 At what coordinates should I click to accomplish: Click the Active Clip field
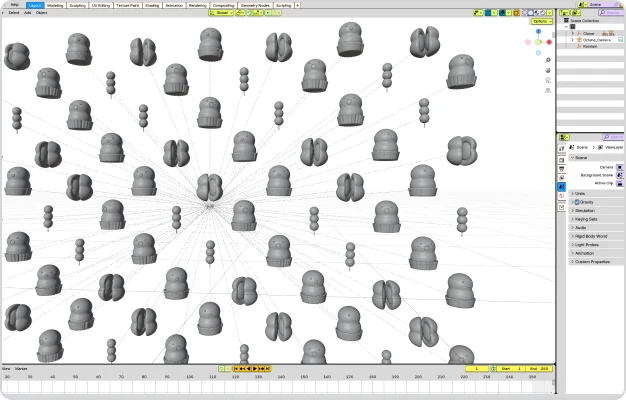pos(620,183)
